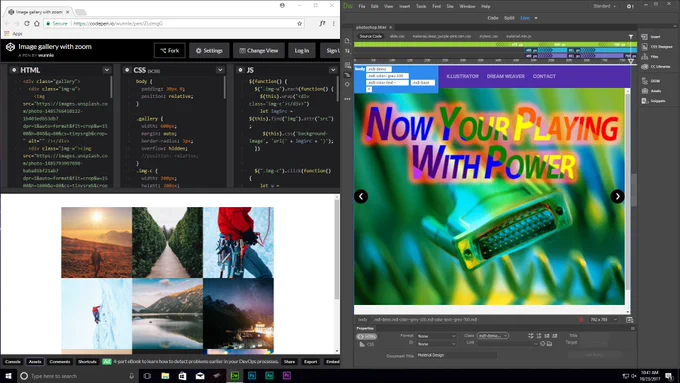Click the Windows Start button
The image size is (680, 383).
[8, 376]
